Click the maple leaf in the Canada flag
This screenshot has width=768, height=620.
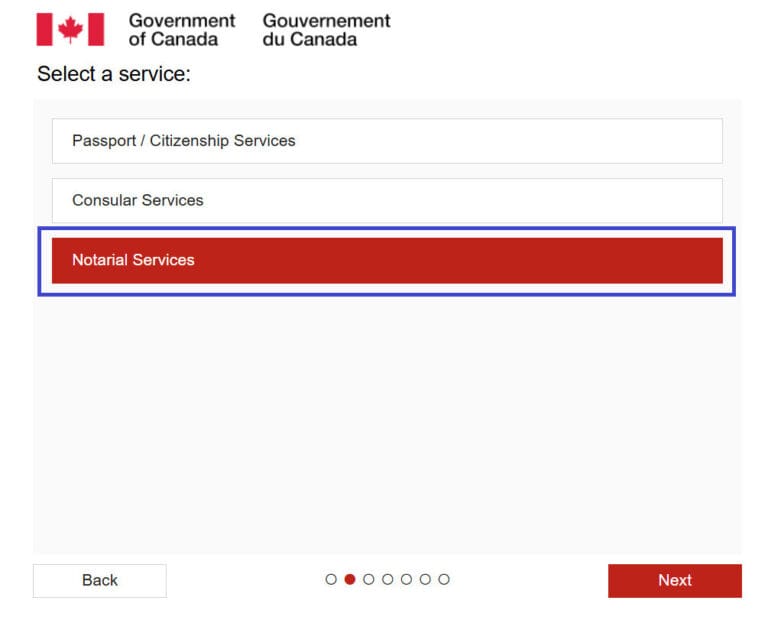coord(70,30)
